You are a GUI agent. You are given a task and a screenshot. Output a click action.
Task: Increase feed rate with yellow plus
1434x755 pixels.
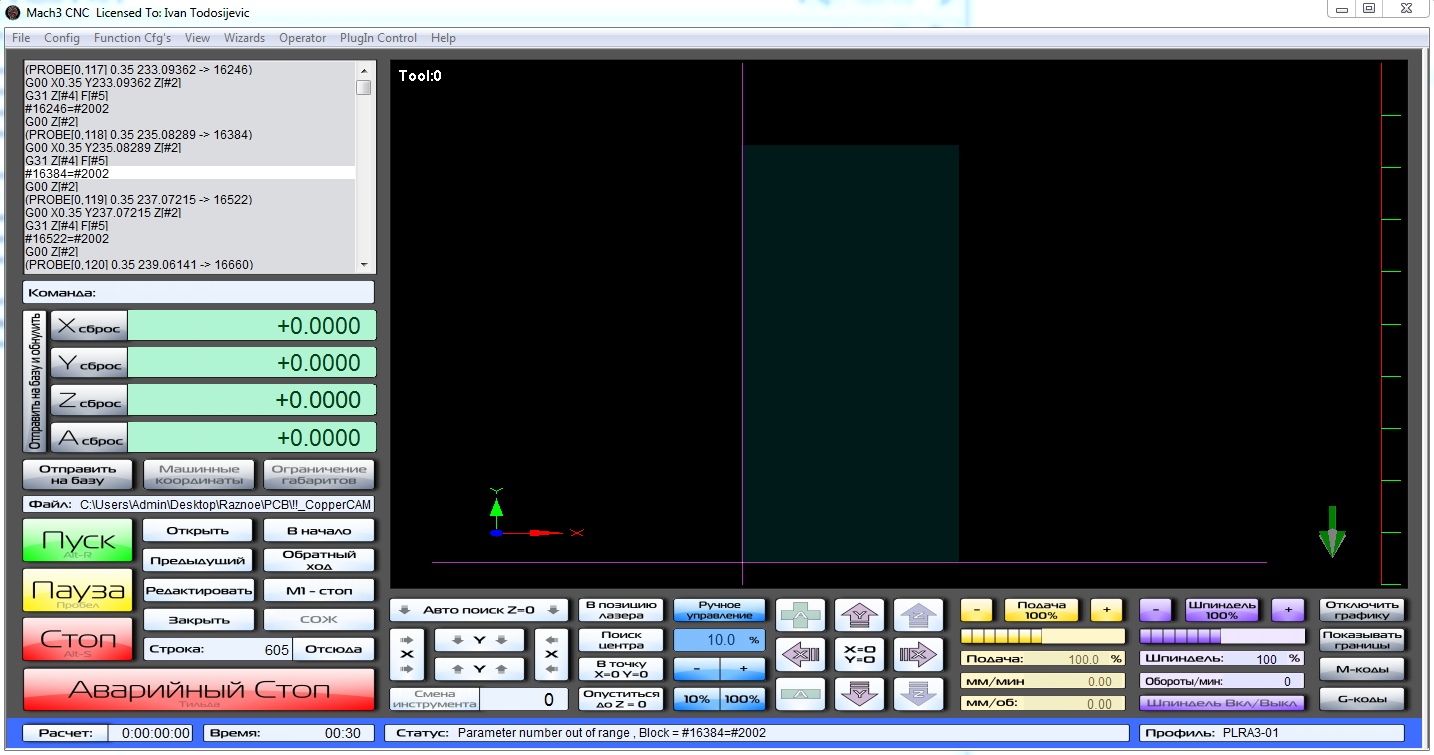pyautogui.click(x=1106, y=610)
